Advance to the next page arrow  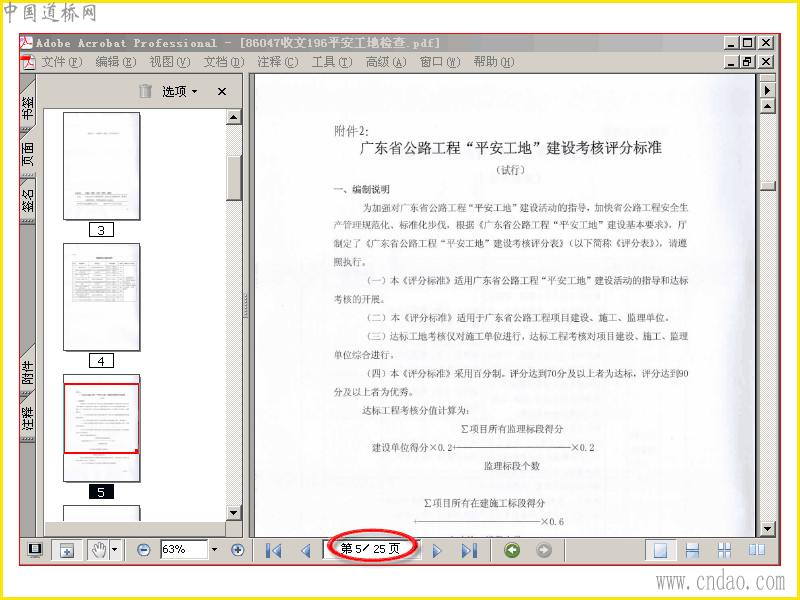tap(437, 551)
